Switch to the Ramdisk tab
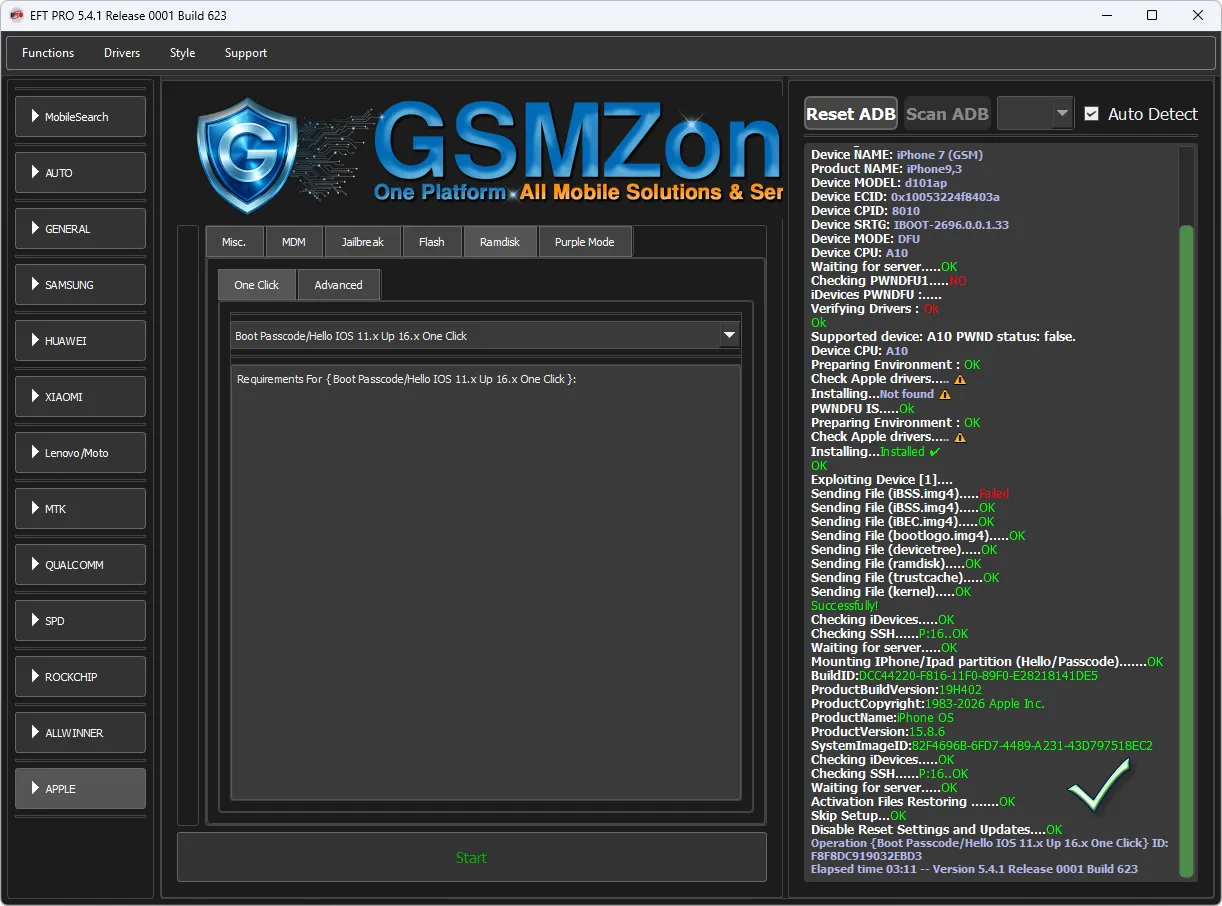 (500, 242)
